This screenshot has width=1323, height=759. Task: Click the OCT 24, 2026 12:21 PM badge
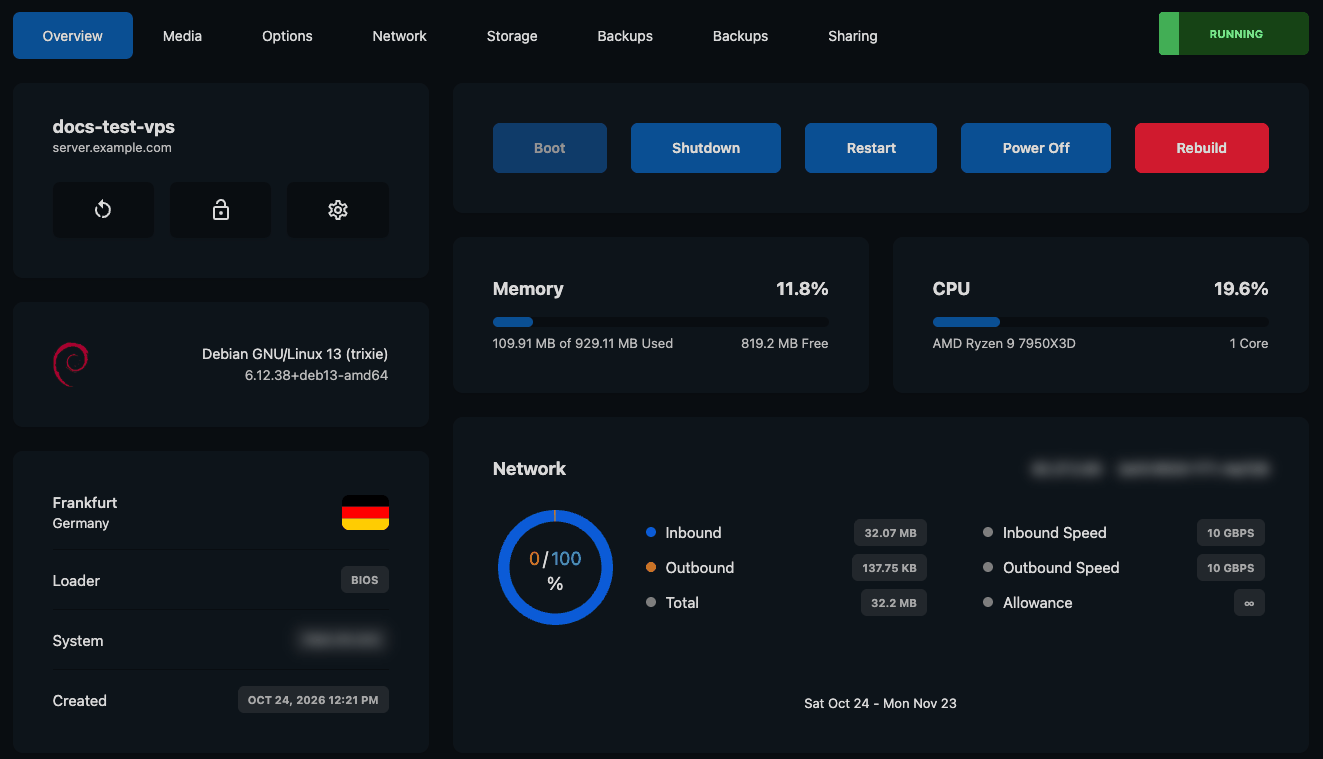[313, 700]
